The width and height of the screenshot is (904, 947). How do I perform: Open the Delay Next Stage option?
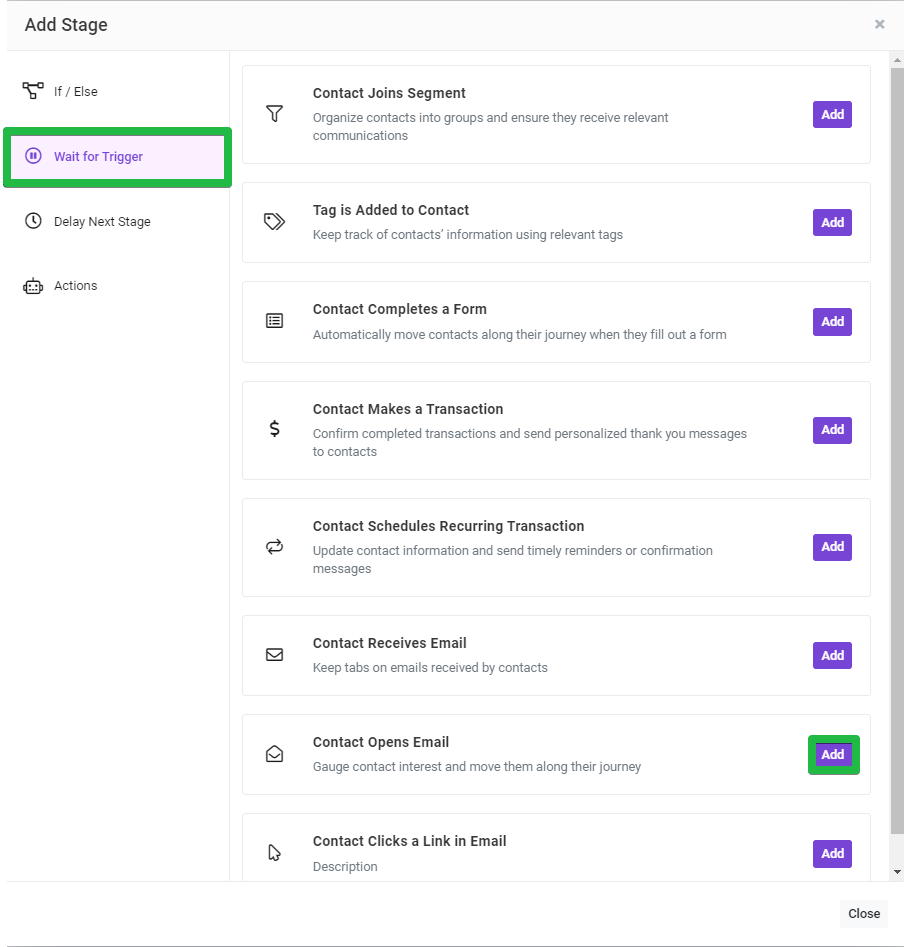[x=118, y=222]
